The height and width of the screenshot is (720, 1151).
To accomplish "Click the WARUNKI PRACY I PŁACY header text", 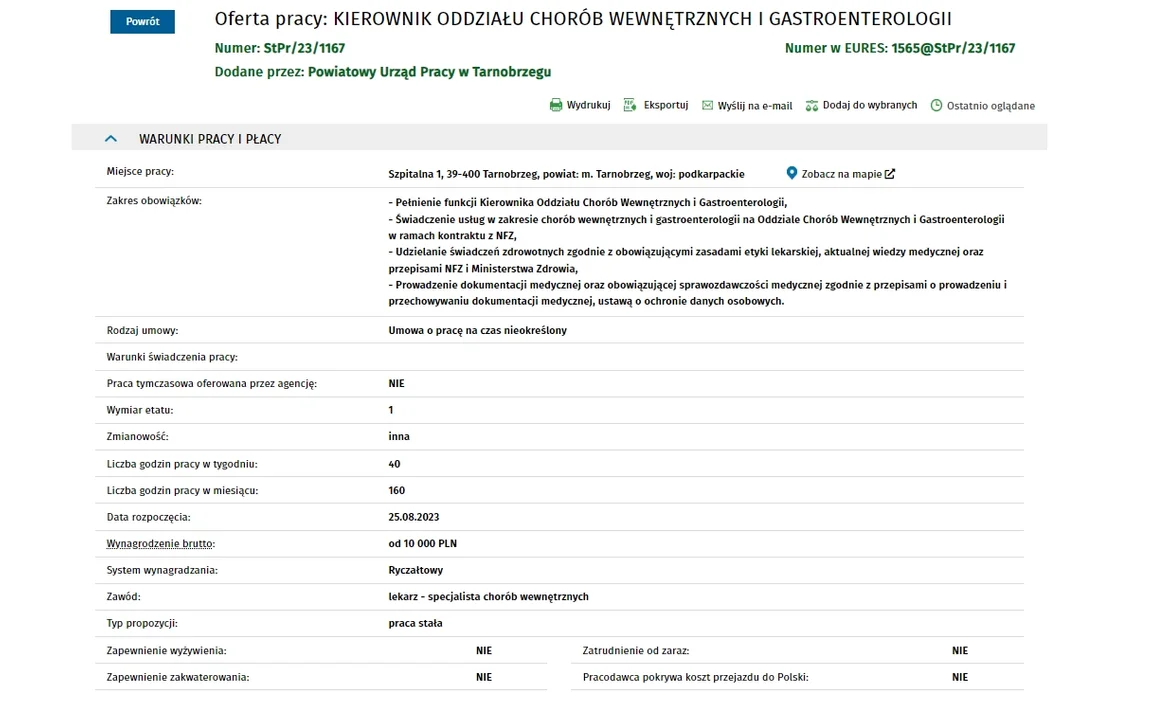I will click(210, 139).
